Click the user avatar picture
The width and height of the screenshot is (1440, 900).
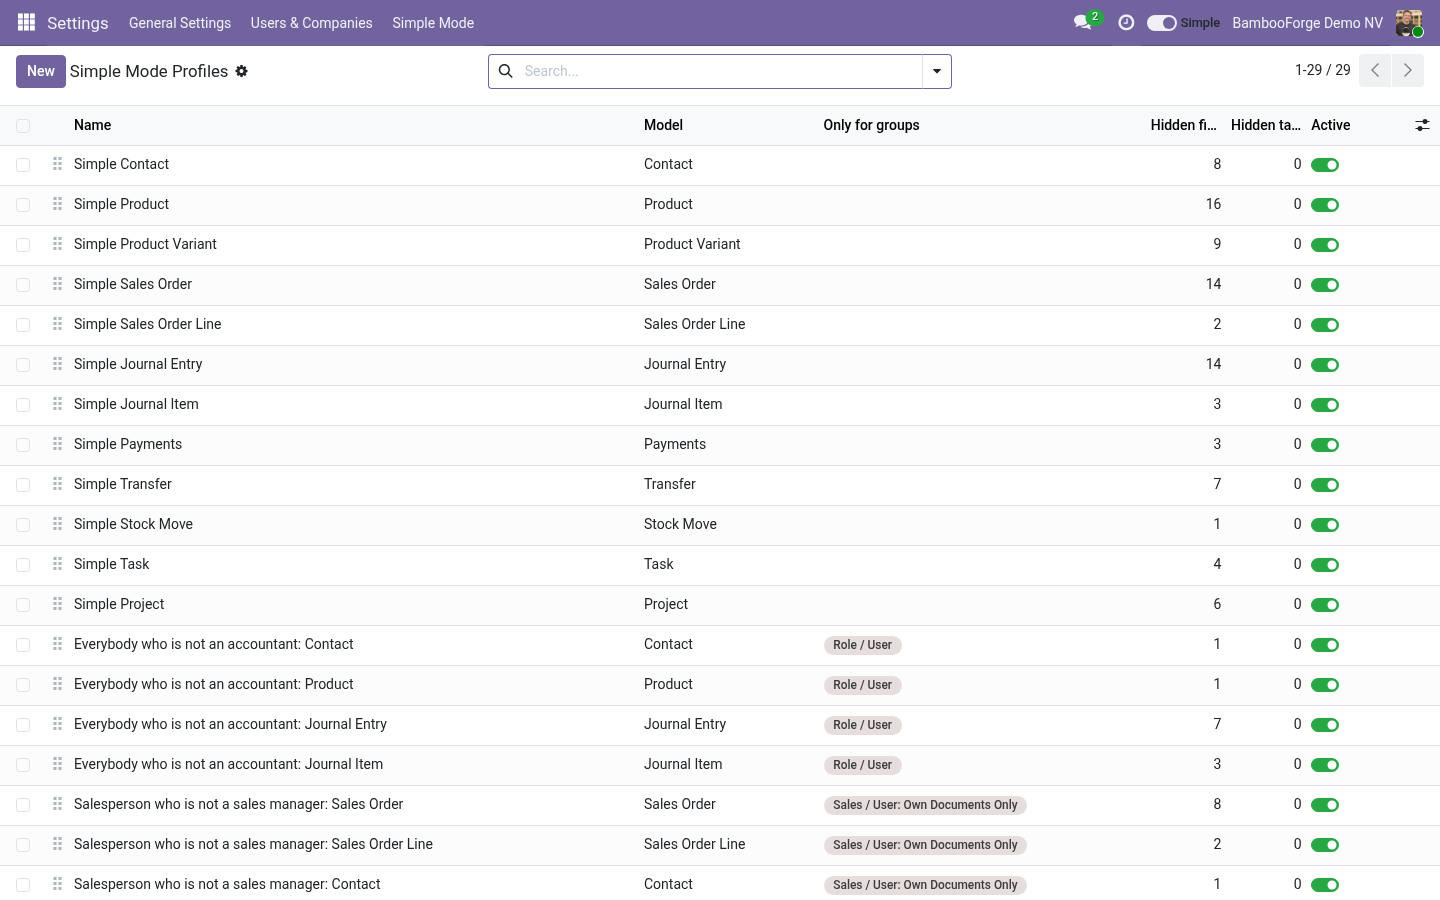click(1409, 23)
